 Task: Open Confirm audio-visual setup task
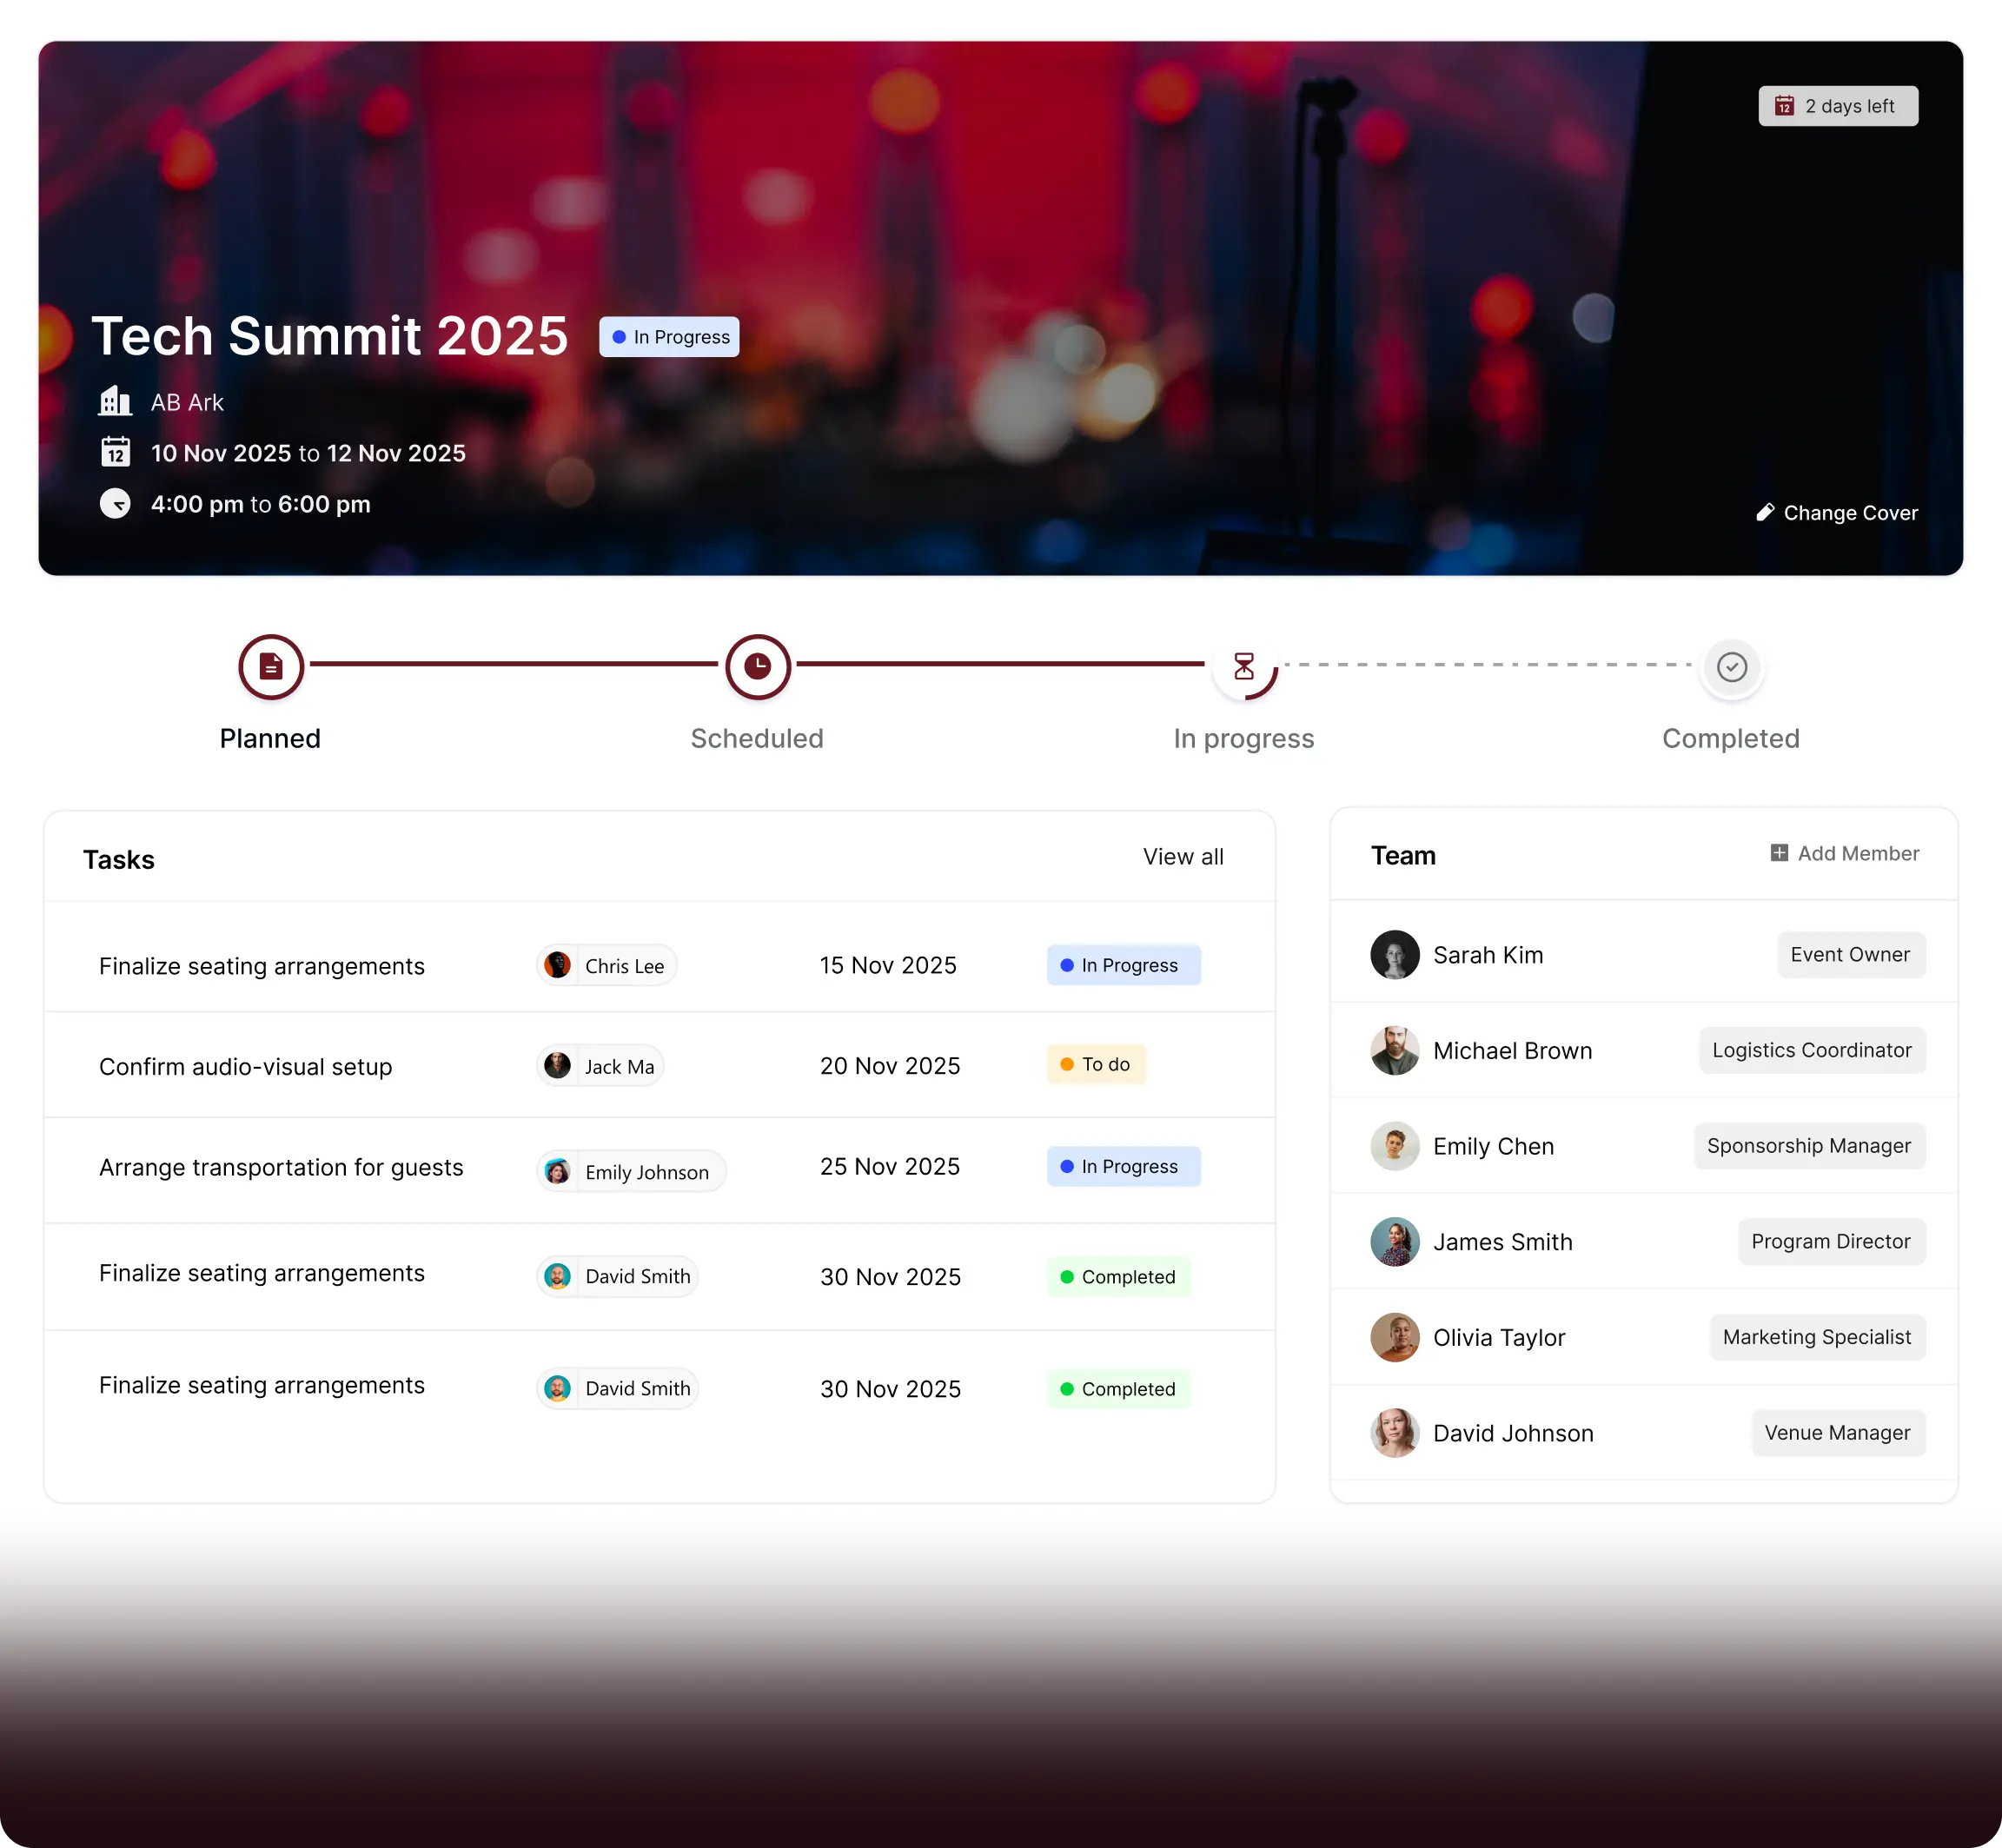(246, 1067)
